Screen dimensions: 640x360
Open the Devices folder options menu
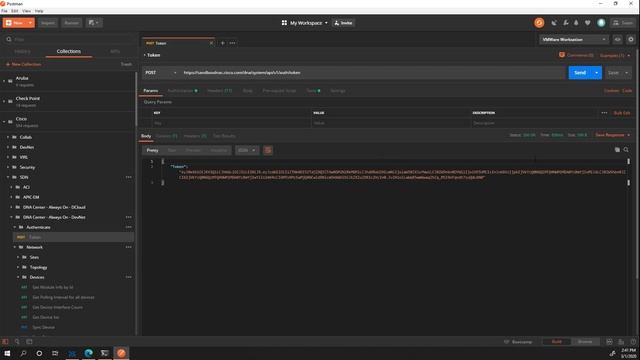[129, 277]
